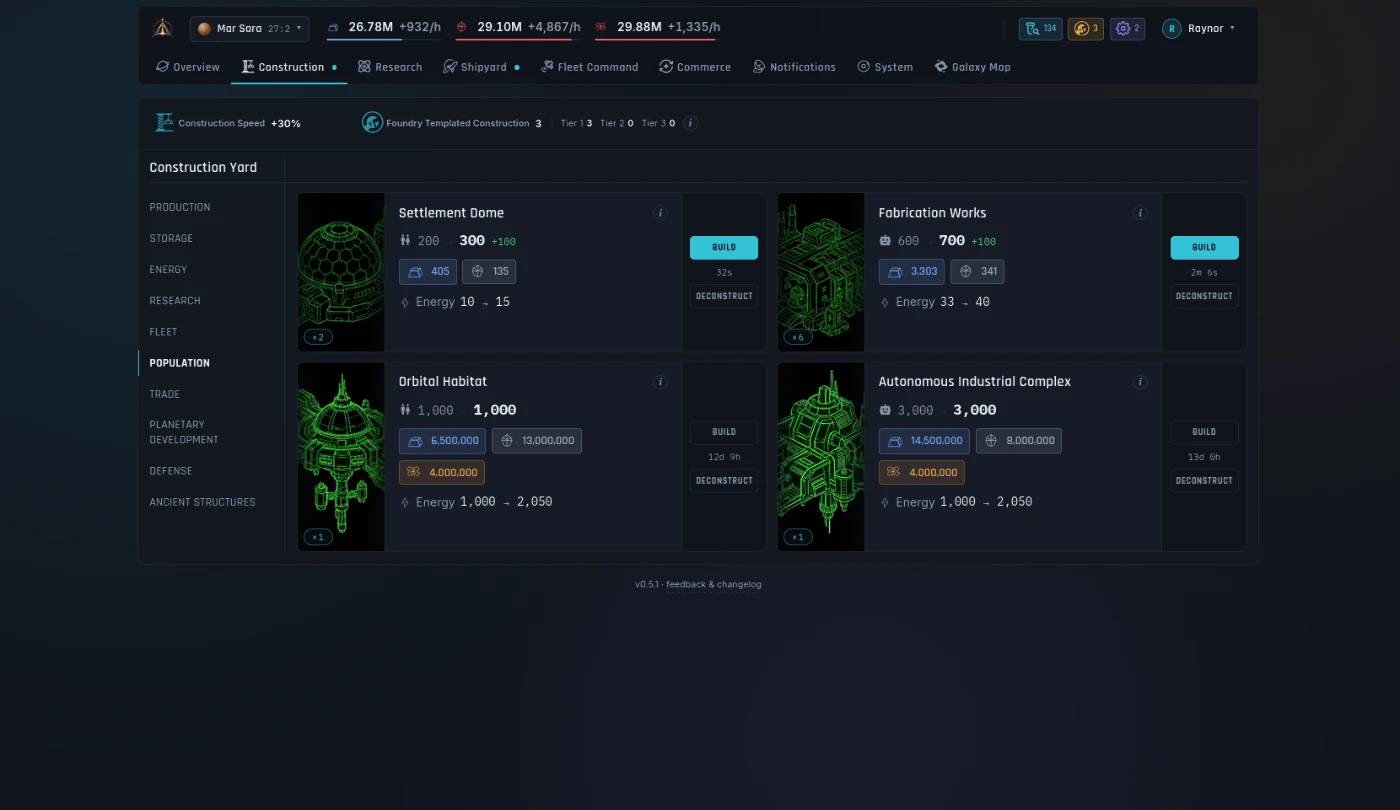Open the tech badge showing 134
Screen dimensions: 1400x810
[x=1040, y=28]
